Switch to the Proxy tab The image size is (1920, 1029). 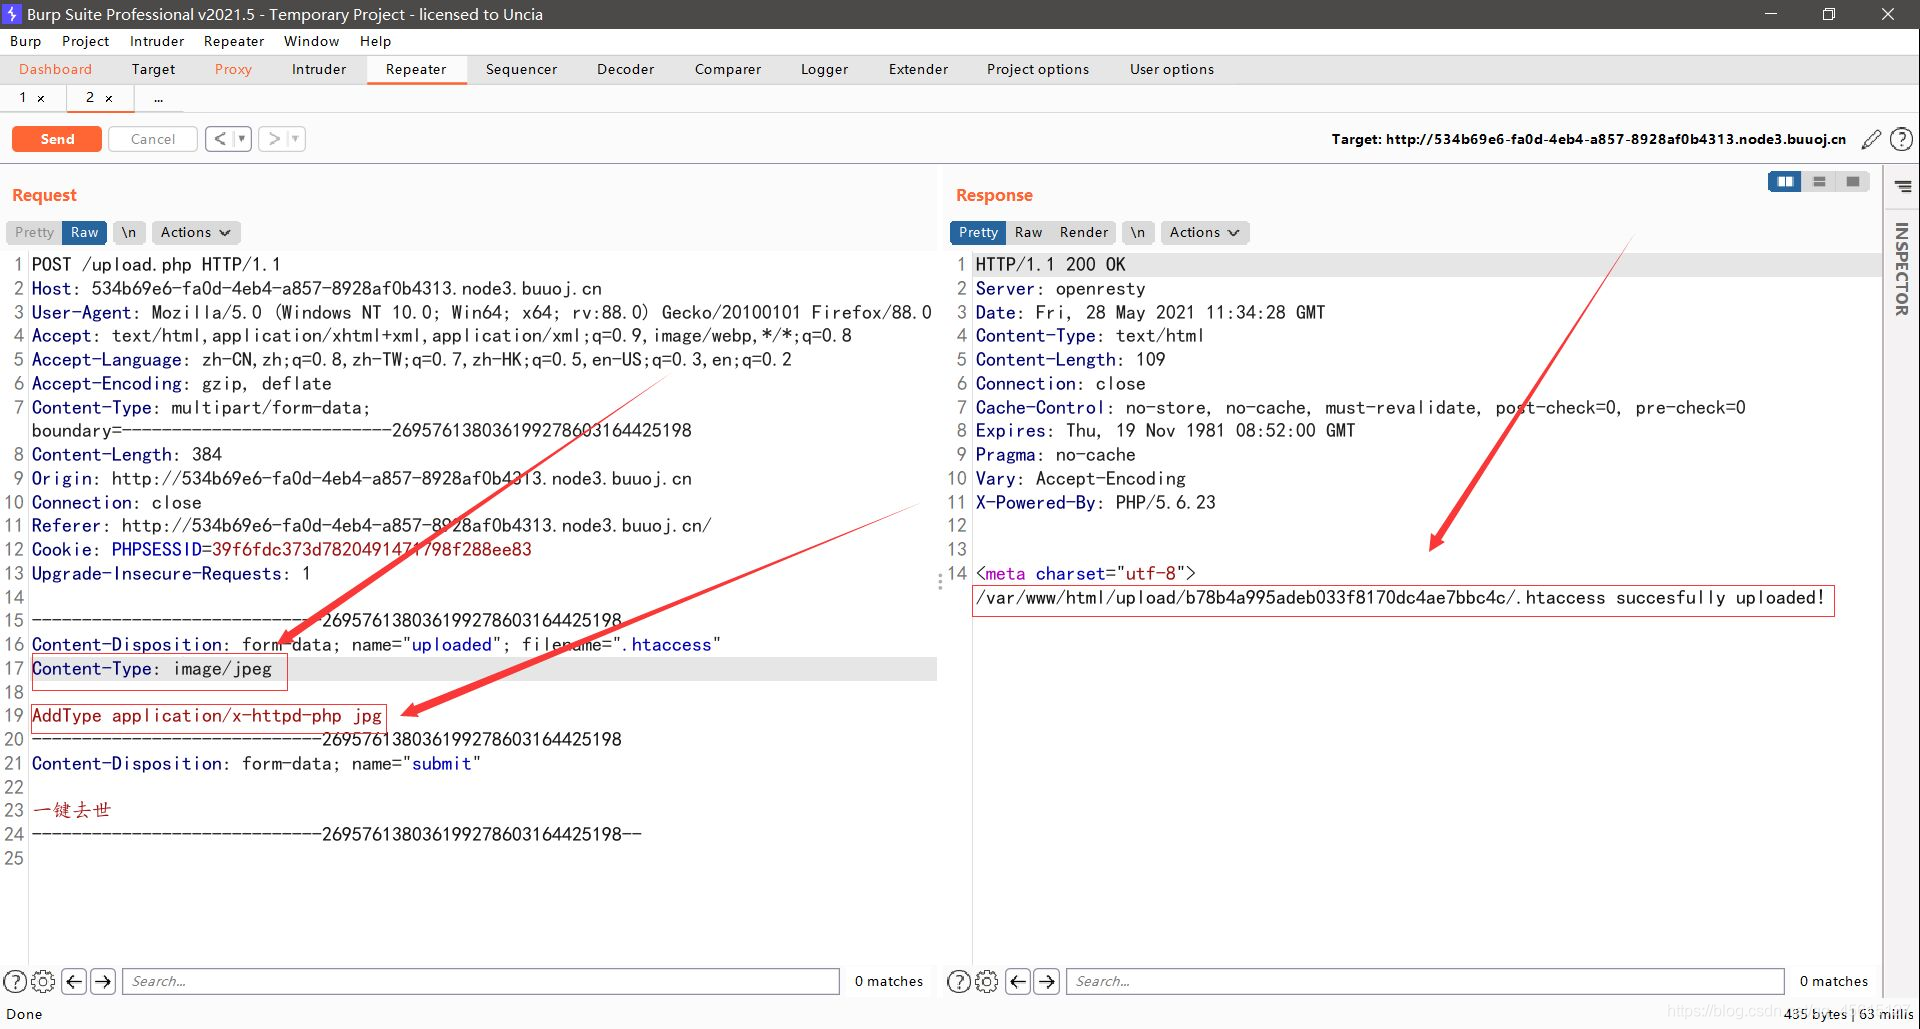(233, 69)
